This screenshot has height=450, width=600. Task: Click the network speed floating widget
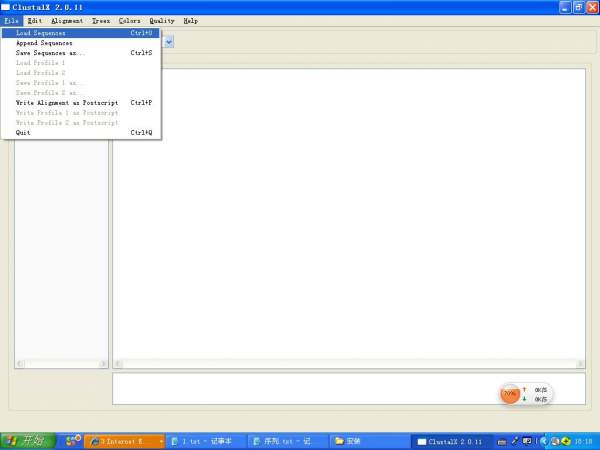pyautogui.click(x=526, y=394)
